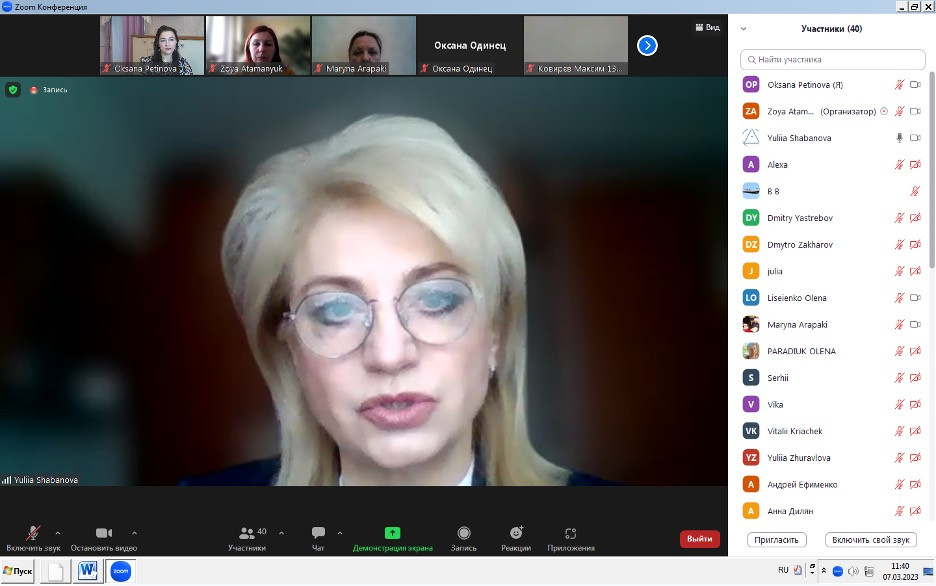Open Windows Пуск start button
Viewport: 936px width, 586px height.
(18, 571)
